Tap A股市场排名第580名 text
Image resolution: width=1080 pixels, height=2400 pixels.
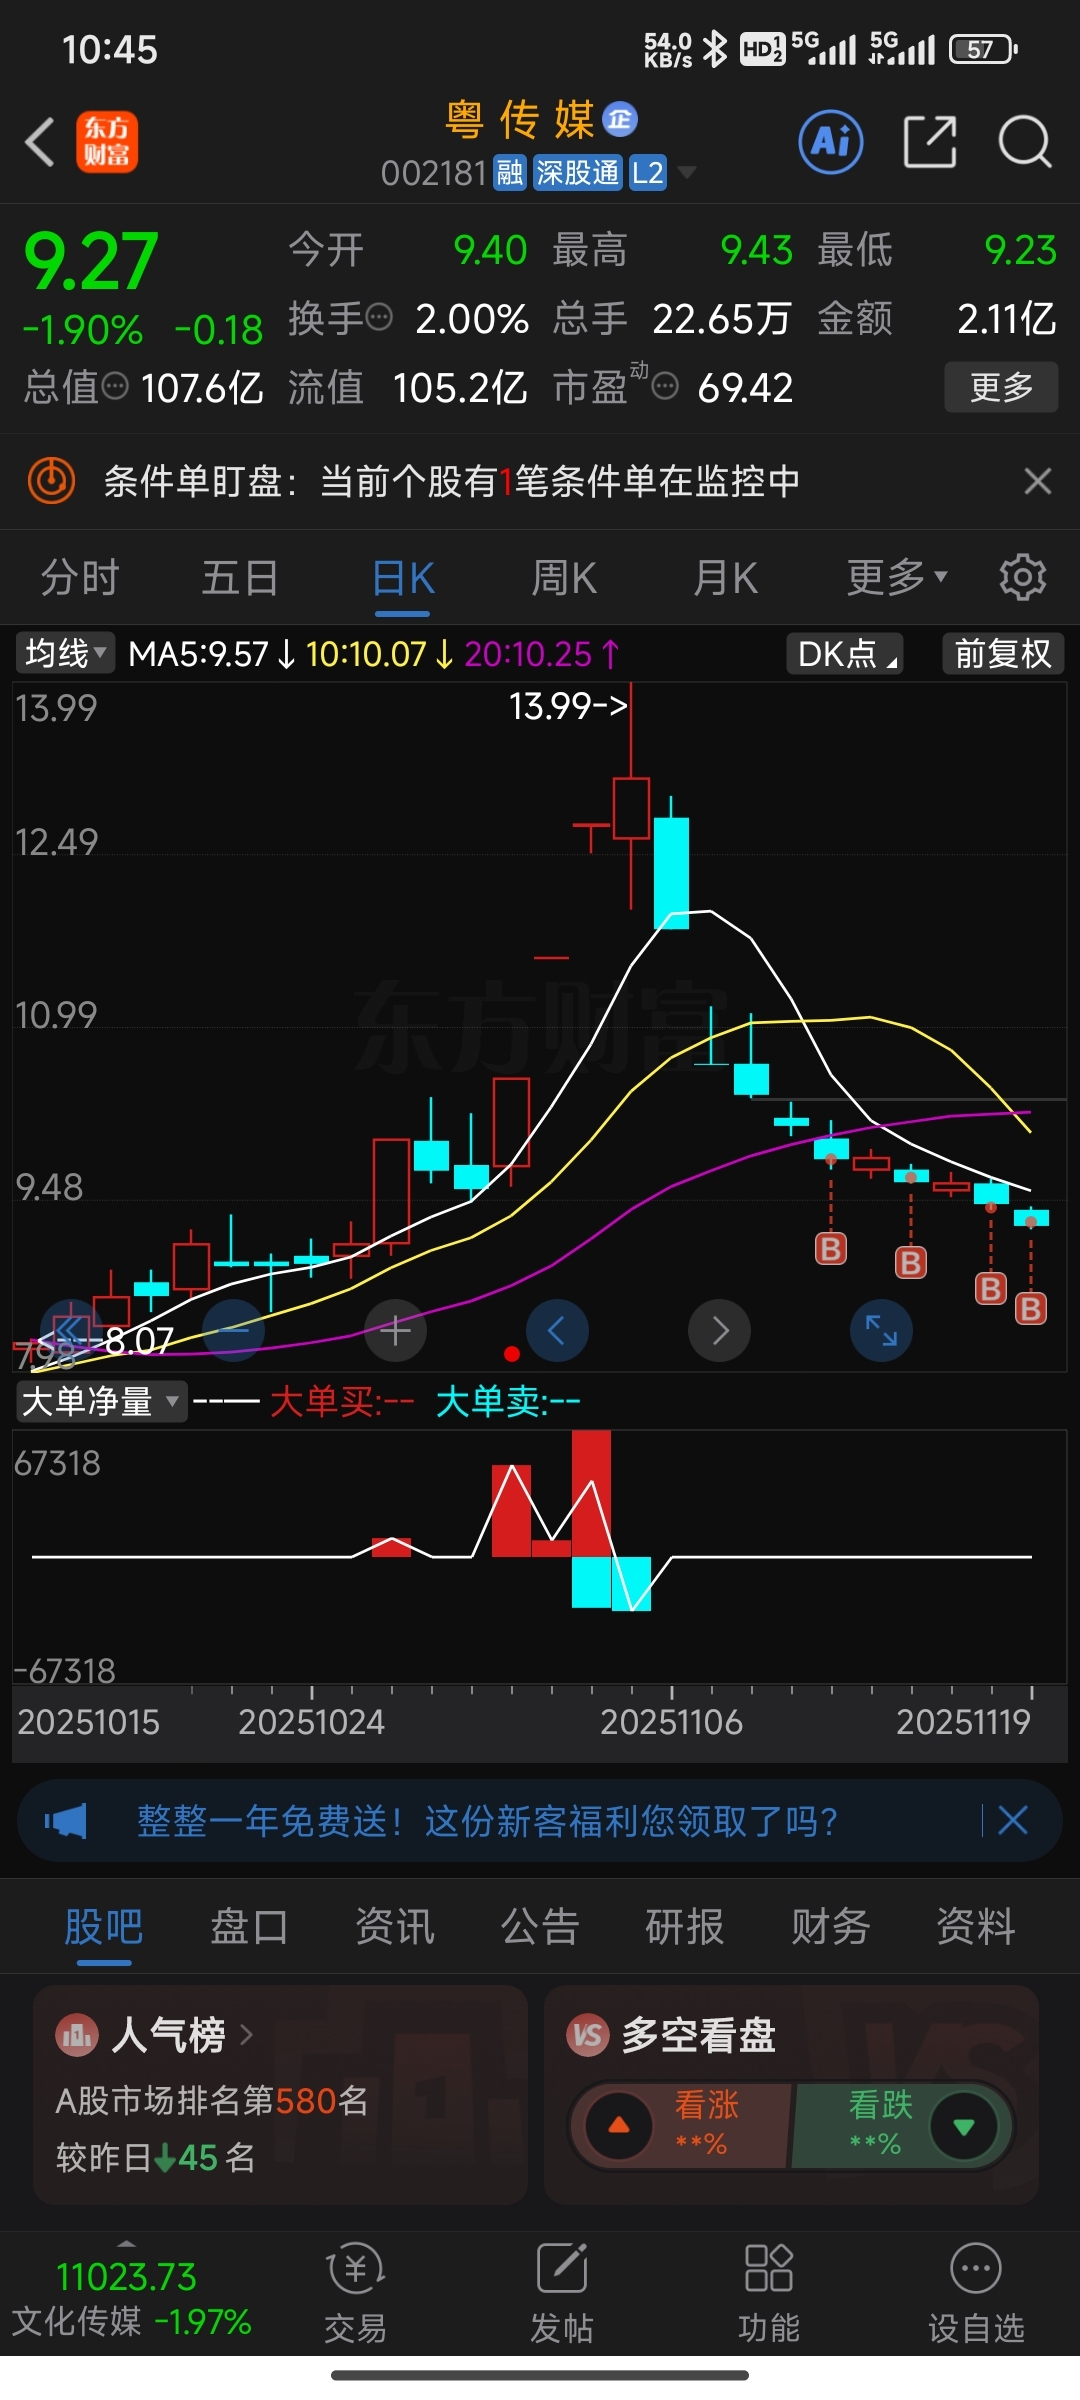pos(212,2100)
